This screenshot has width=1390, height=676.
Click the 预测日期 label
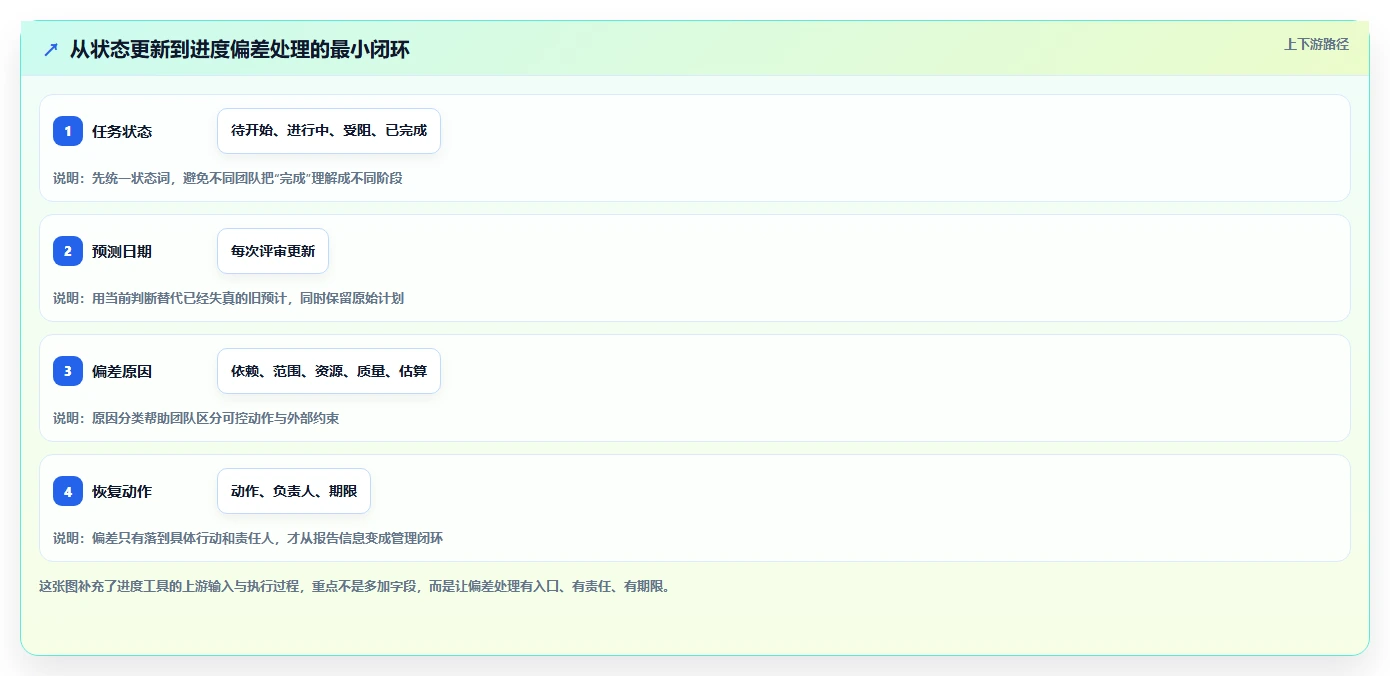(x=122, y=251)
